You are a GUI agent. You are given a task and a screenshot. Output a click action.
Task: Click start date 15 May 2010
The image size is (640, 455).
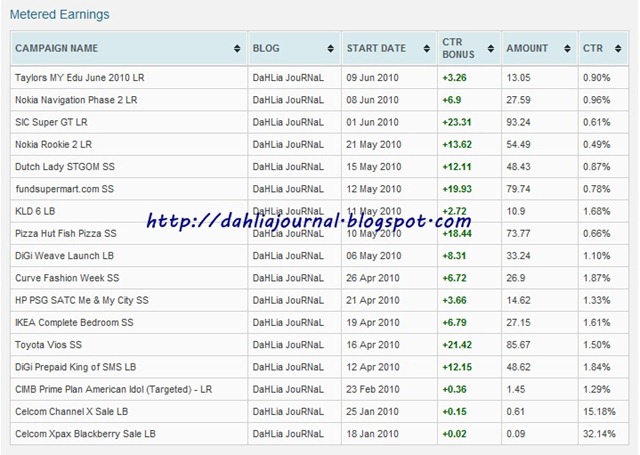pos(374,166)
